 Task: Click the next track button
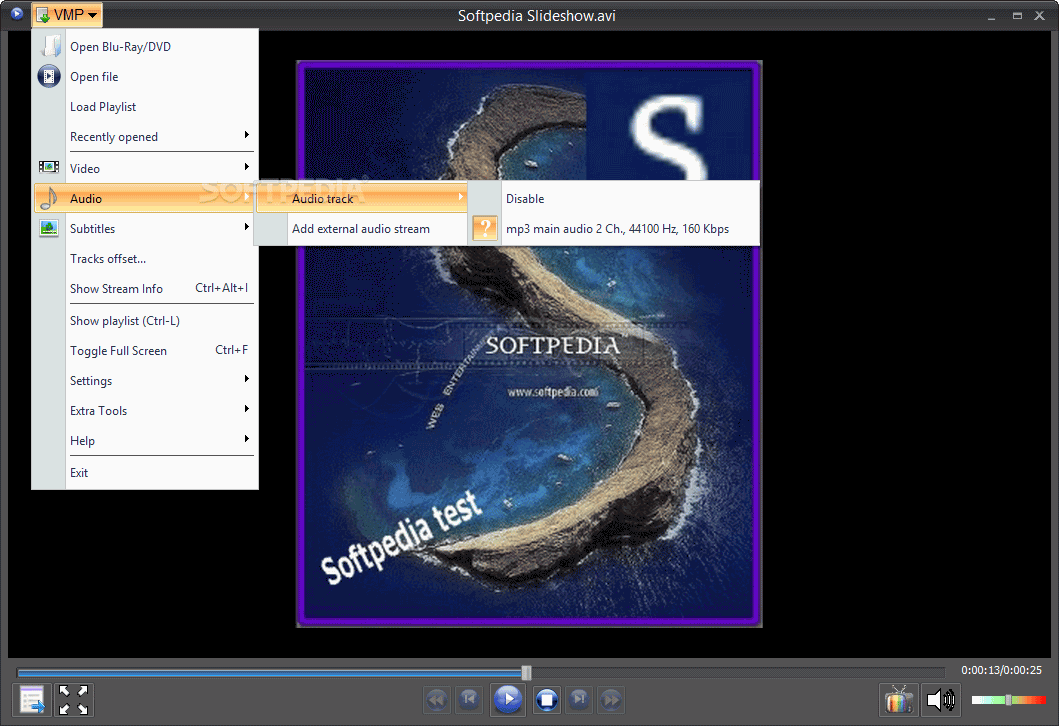tap(579, 700)
